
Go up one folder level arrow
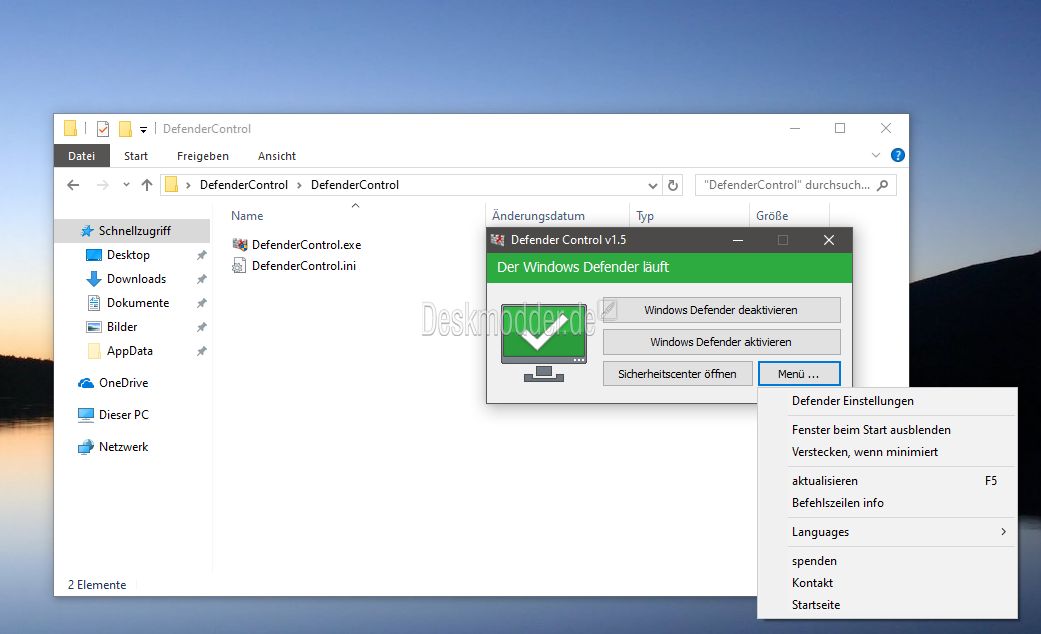click(147, 185)
